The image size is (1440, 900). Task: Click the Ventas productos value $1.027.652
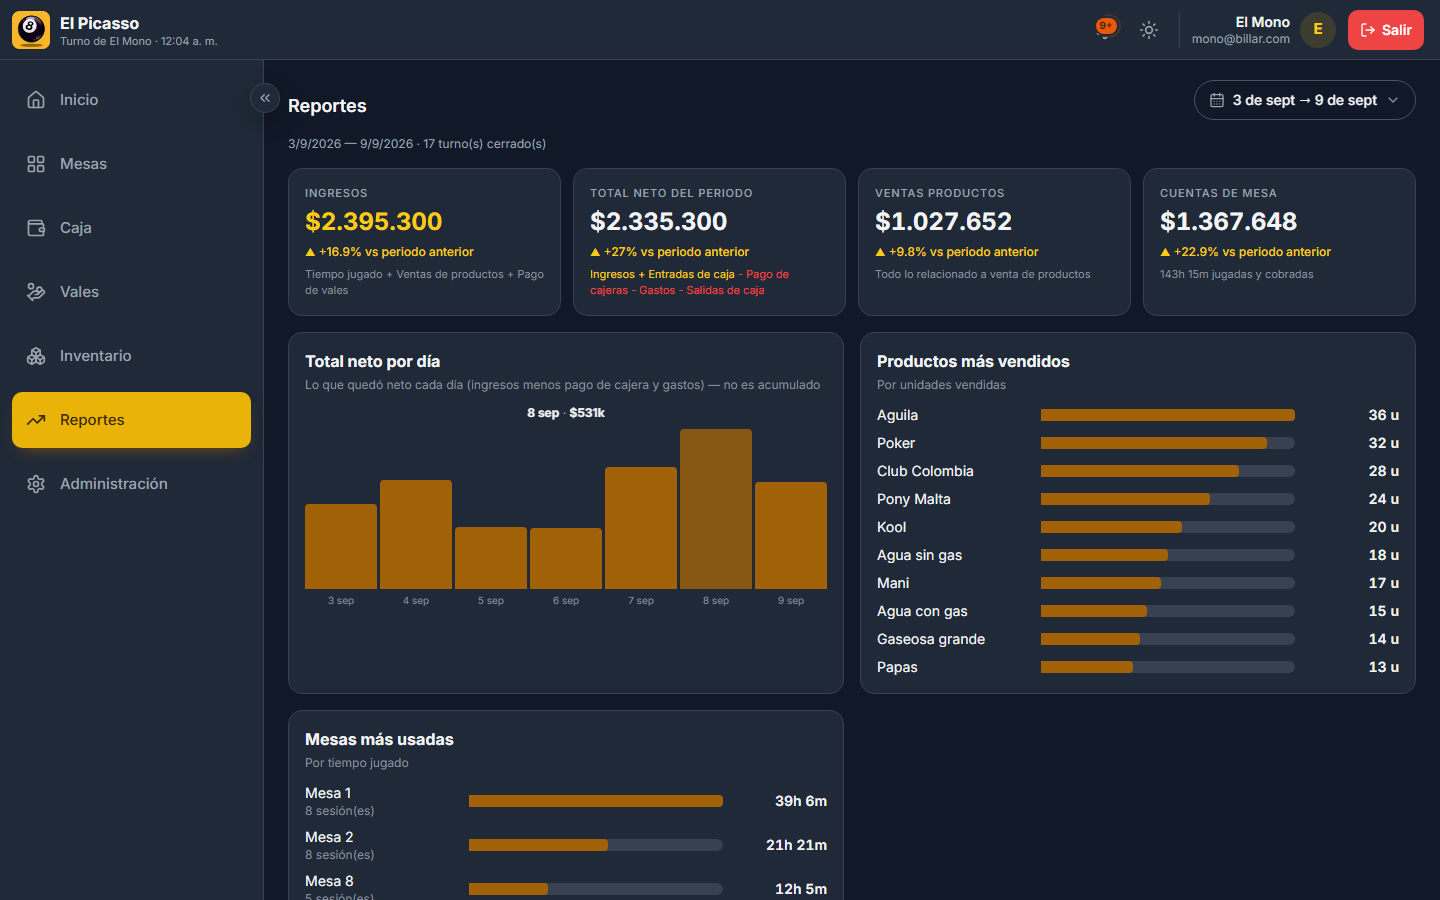944,221
